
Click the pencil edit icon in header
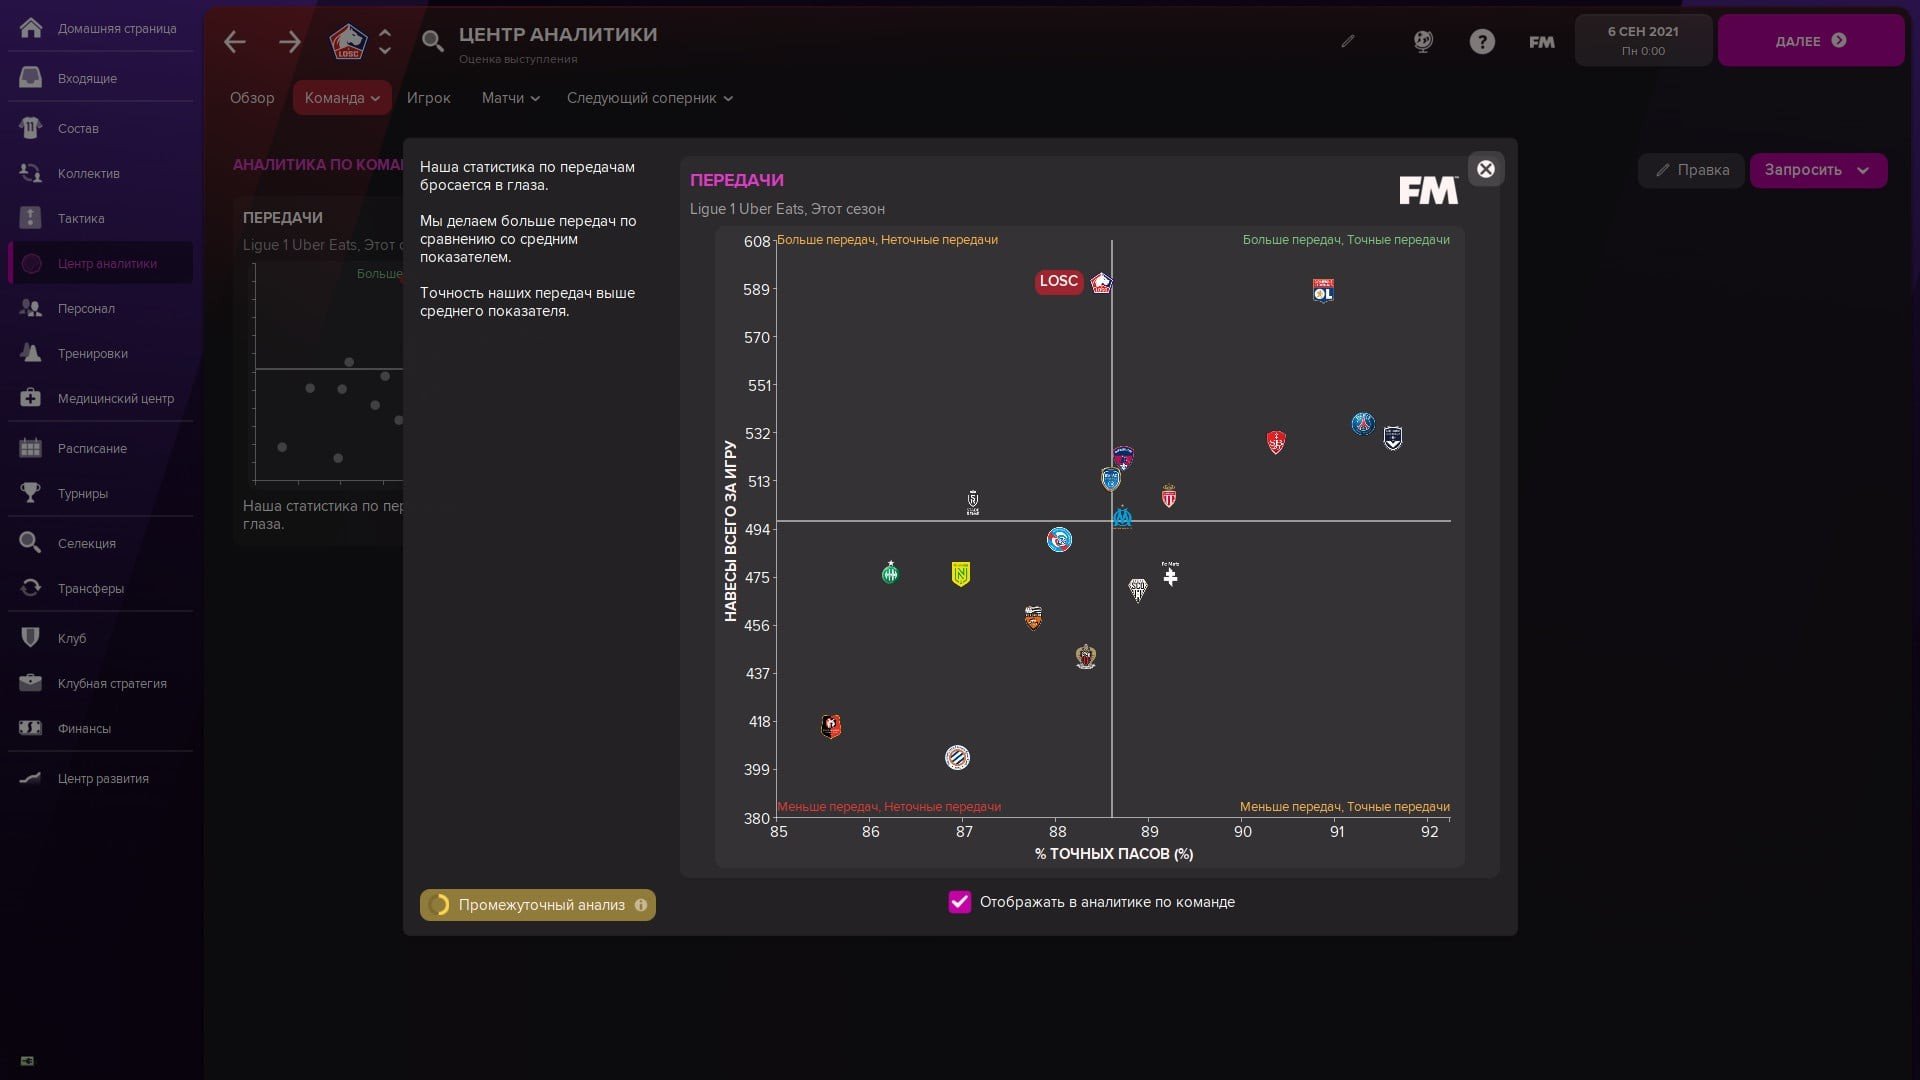[1348, 41]
